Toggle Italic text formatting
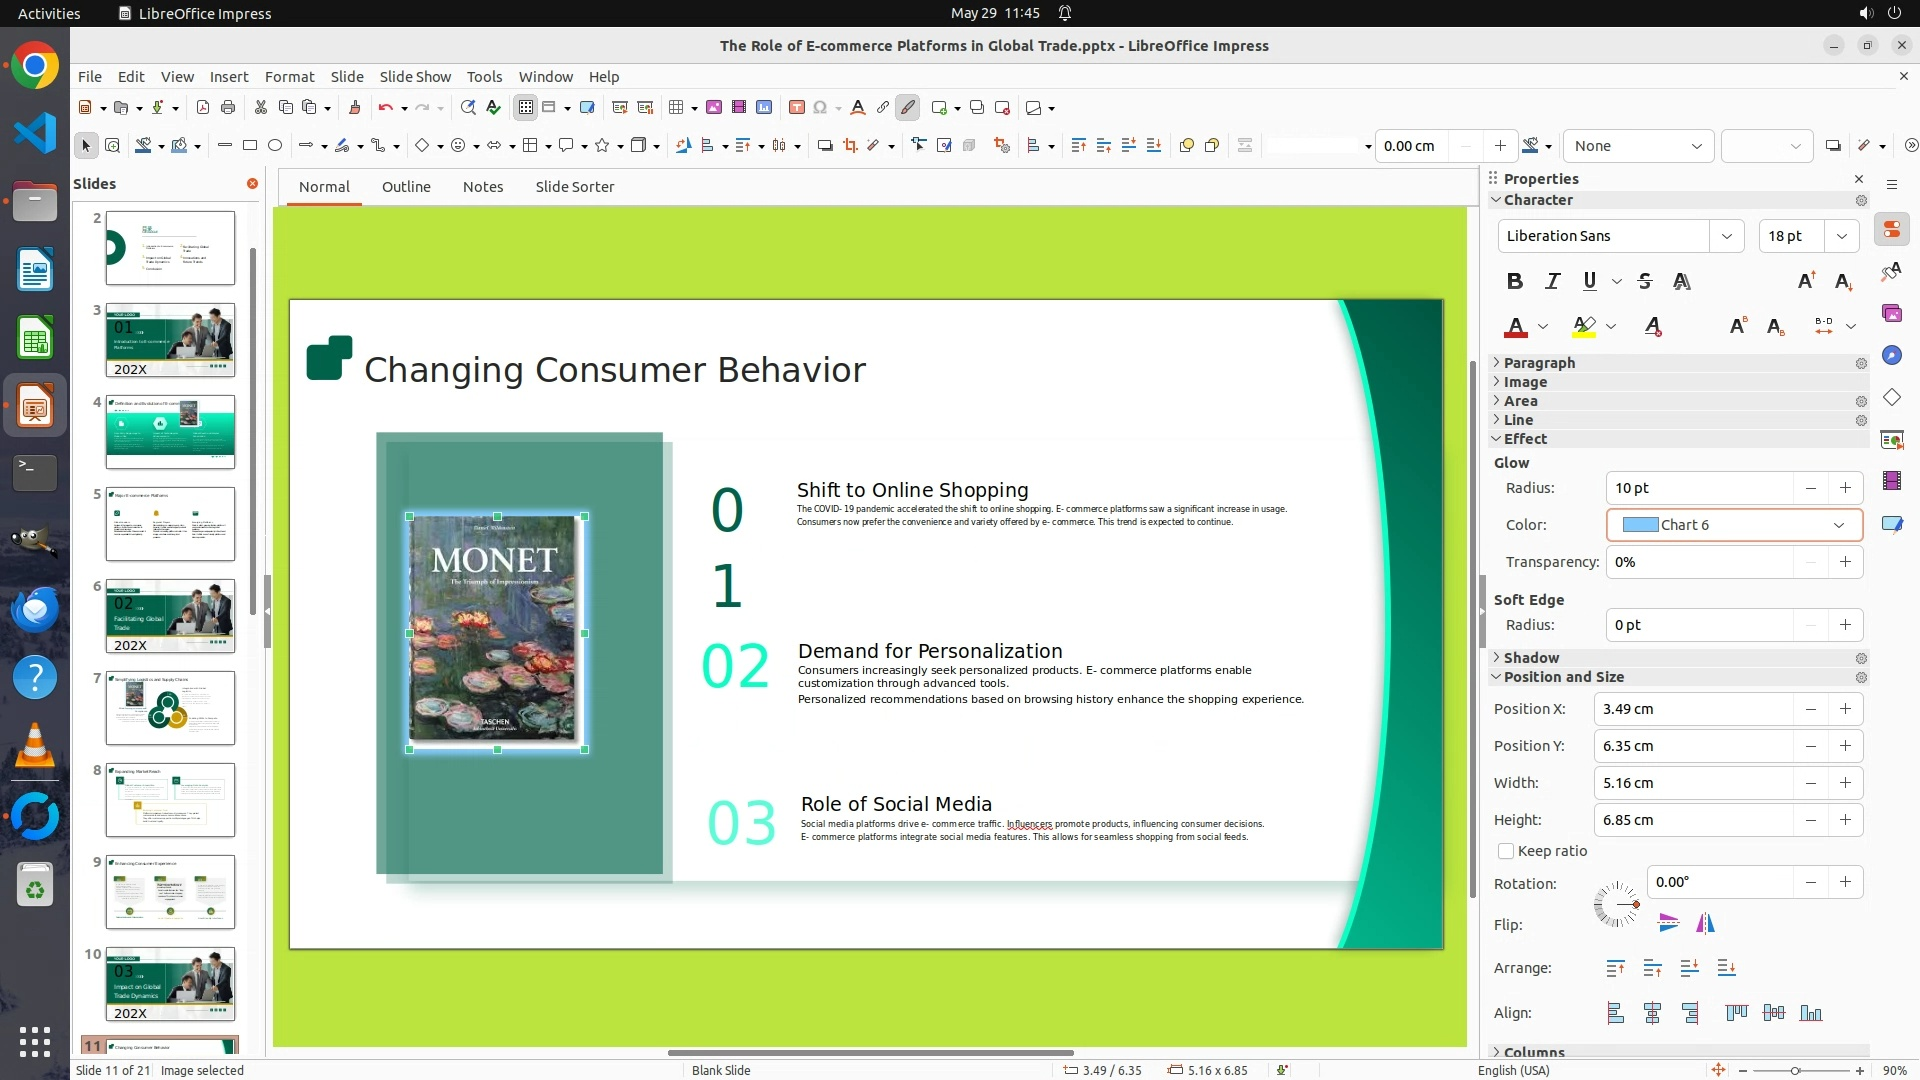This screenshot has width=1920, height=1080. [1552, 282]
